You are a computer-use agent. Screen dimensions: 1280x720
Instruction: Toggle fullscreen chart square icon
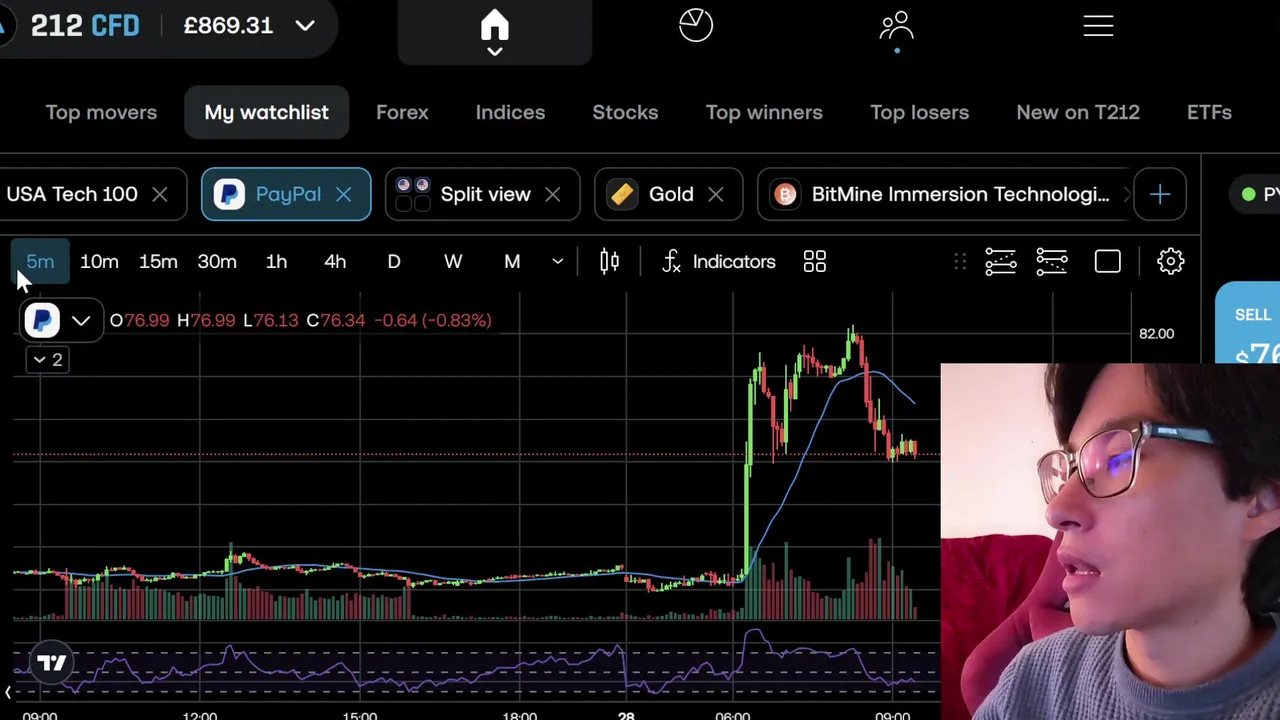[x=1108, y=262]
